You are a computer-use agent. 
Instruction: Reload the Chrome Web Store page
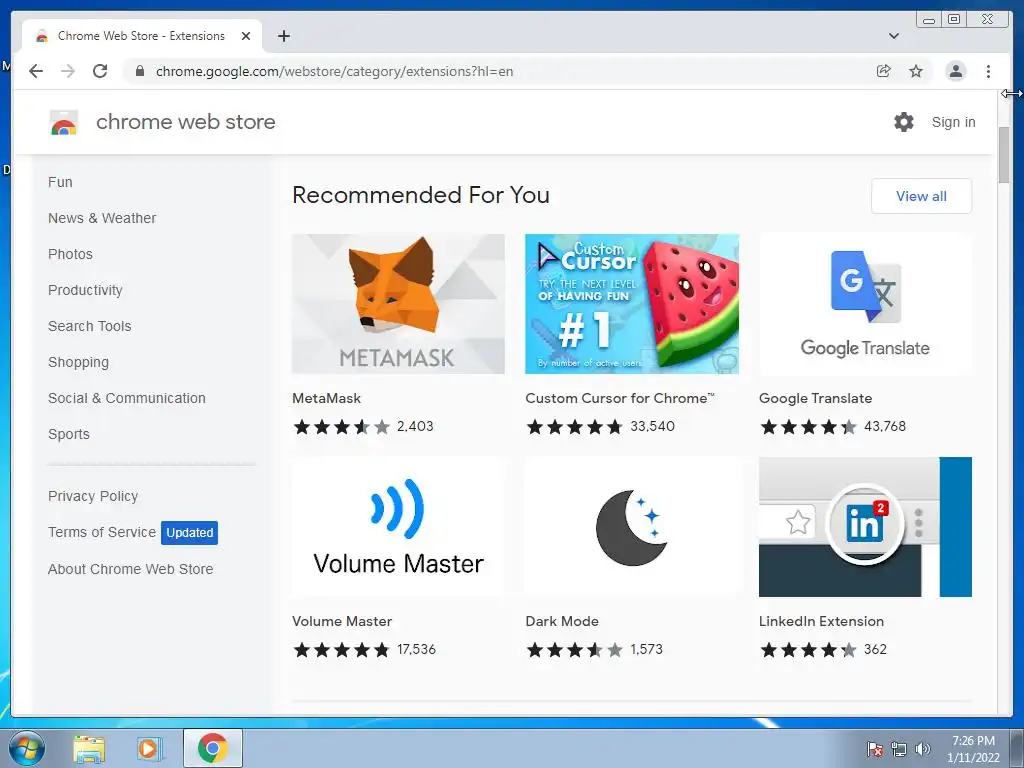tap(100, 71)
